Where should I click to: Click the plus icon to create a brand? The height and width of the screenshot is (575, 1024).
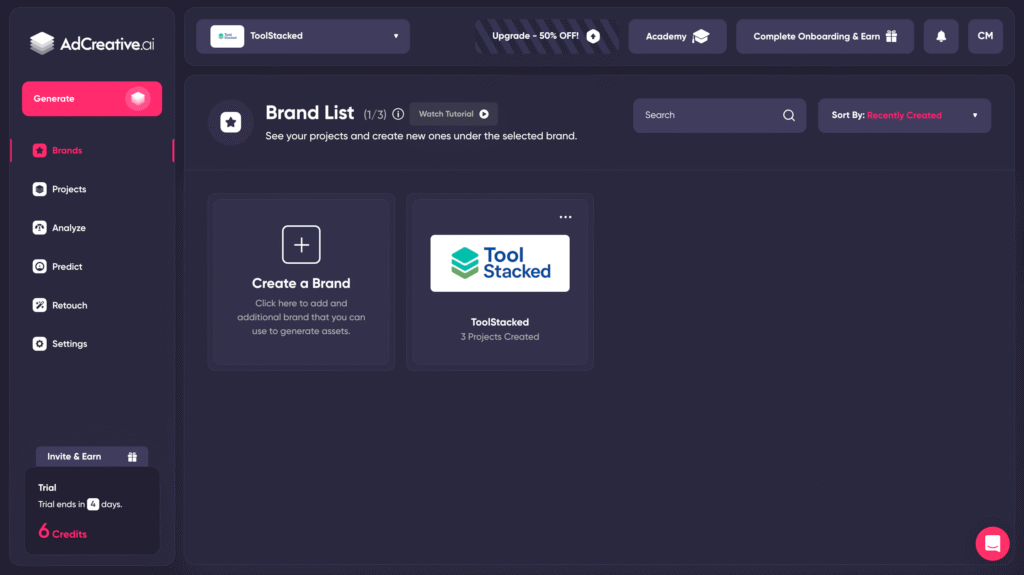[x=301, y=244]
